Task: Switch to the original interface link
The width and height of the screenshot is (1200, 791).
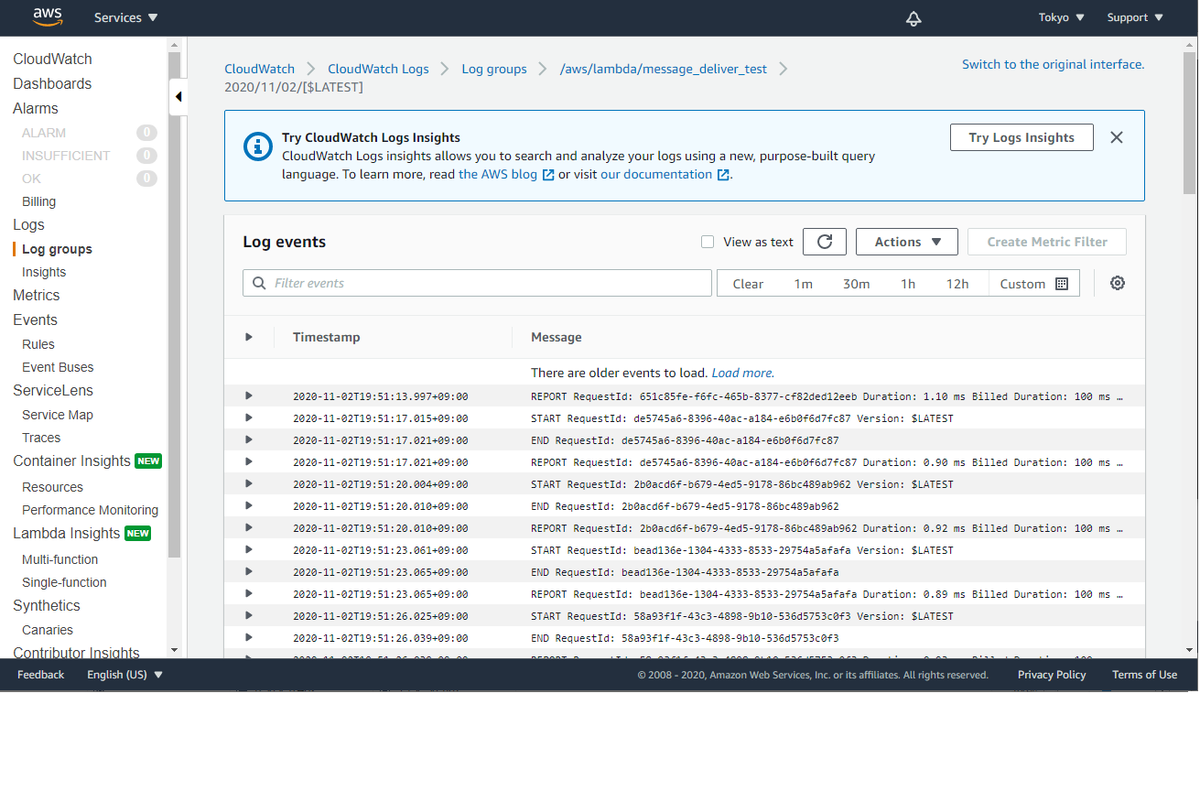Action: pos(1053,64)
